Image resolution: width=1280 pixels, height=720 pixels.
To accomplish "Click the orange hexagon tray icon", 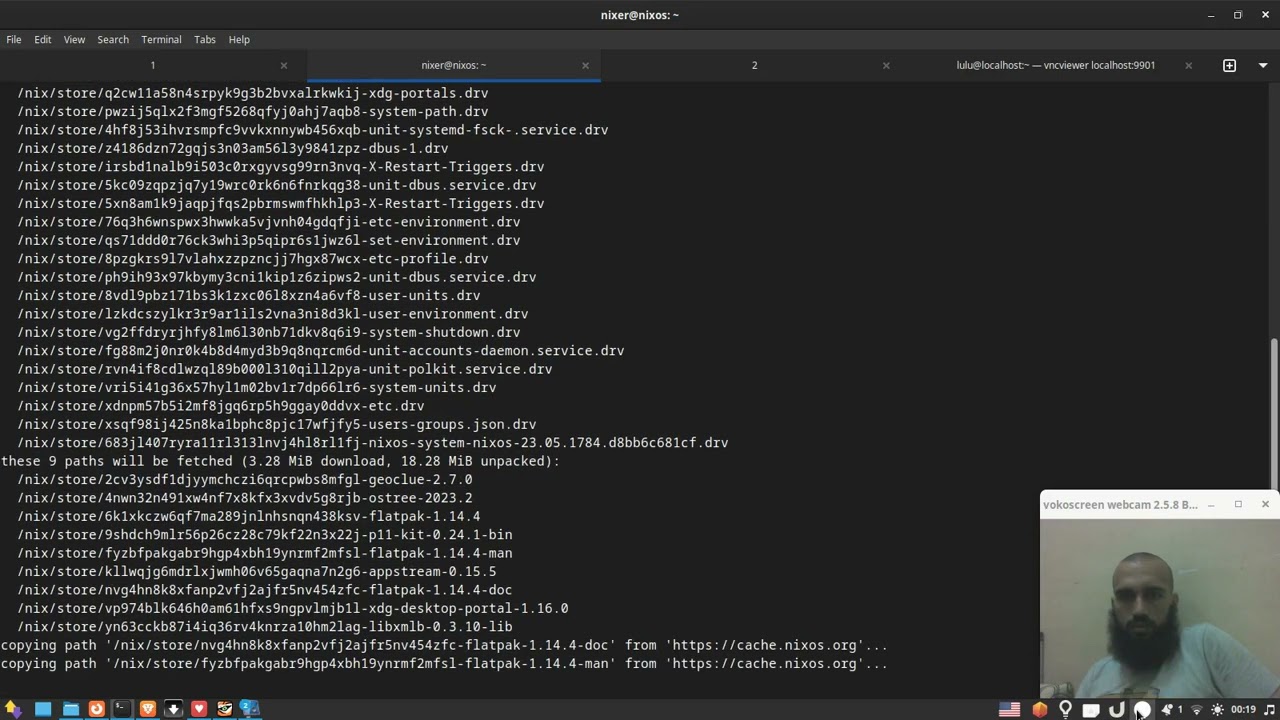I will click(x=1040, y=710).
